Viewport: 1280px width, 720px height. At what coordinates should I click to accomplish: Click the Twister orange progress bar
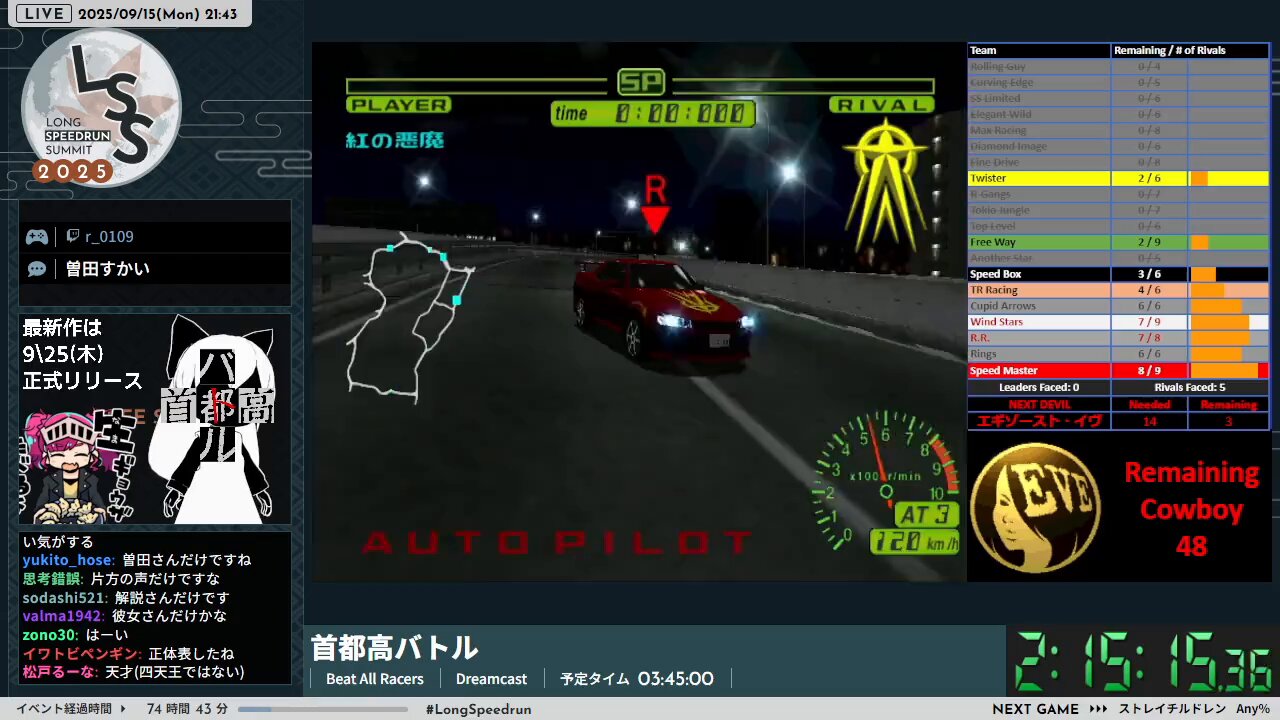pyautogui.click(x=1199, y=178)
